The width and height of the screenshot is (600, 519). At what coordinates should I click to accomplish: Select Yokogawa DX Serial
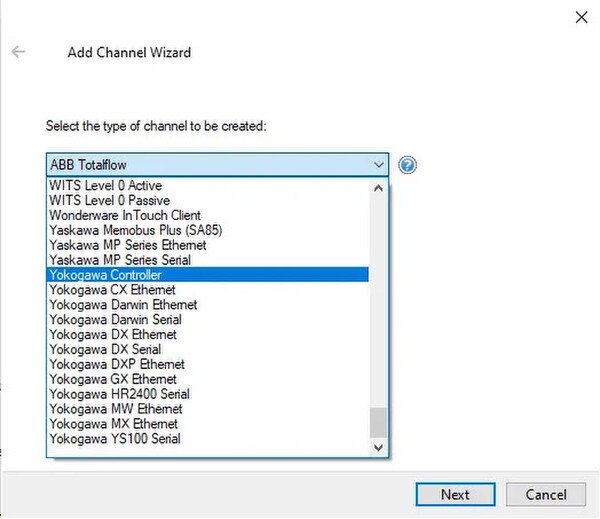pos(208,349)
